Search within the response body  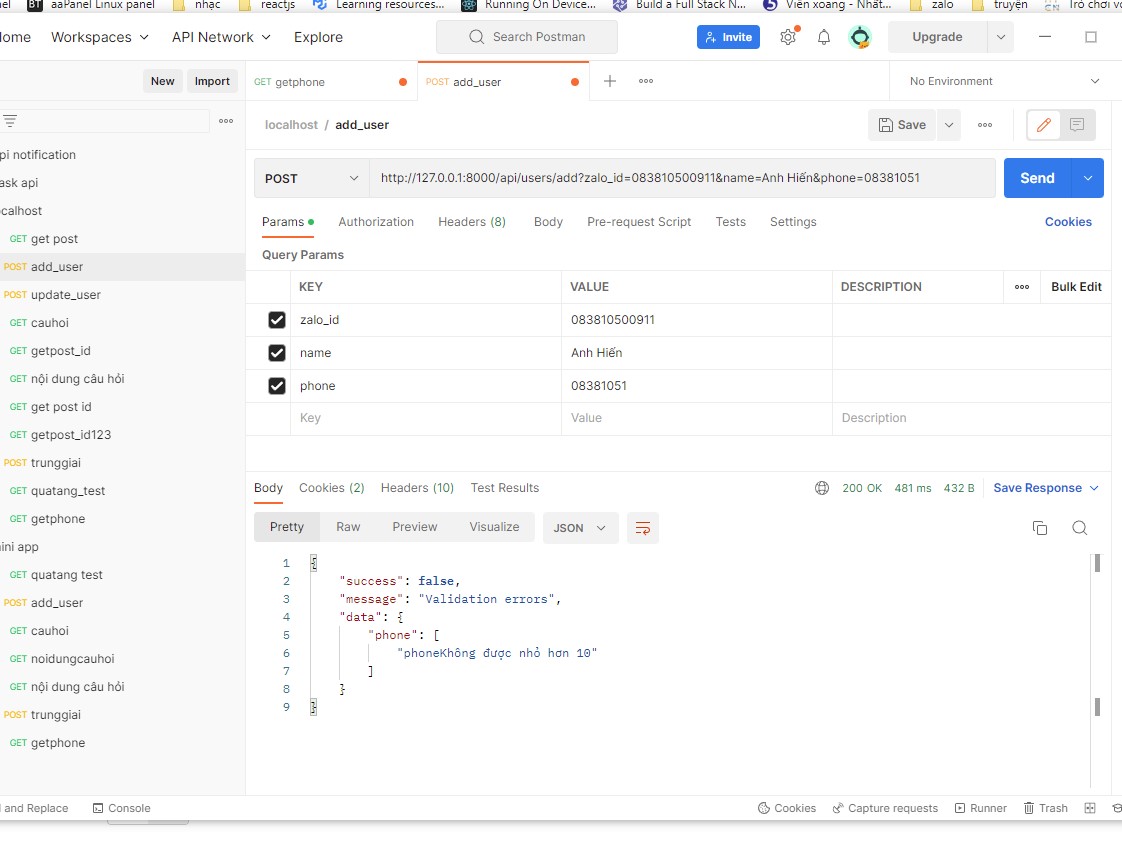[x=1080, y=528]
